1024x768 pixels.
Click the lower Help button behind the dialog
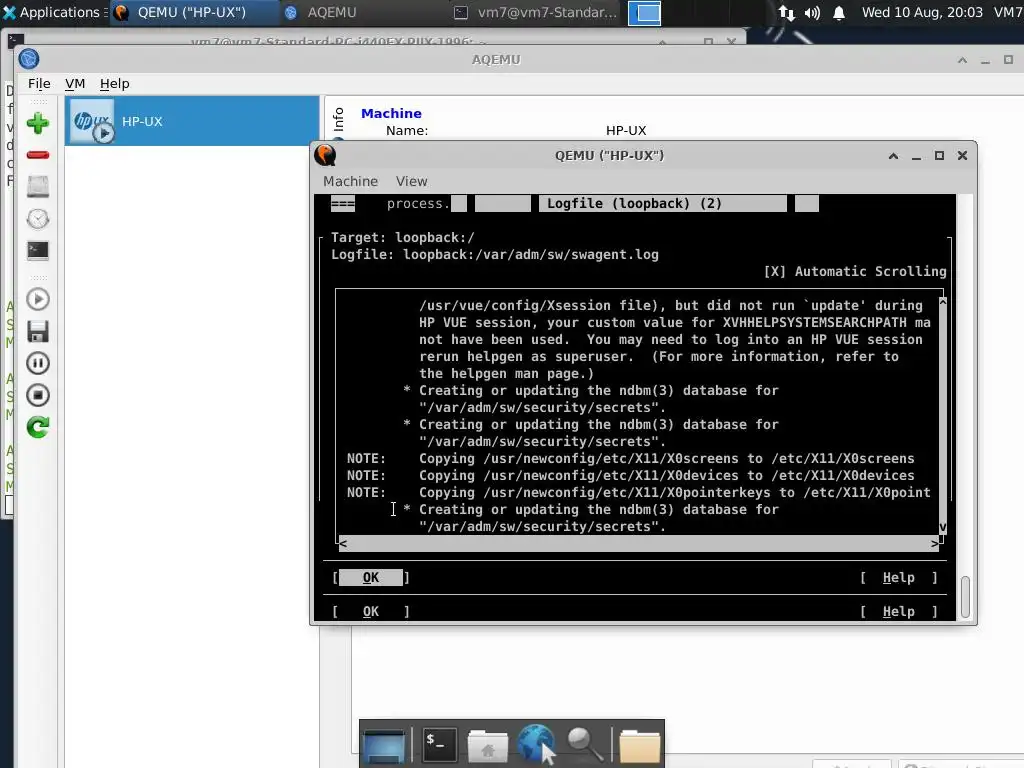pos(899,611)
